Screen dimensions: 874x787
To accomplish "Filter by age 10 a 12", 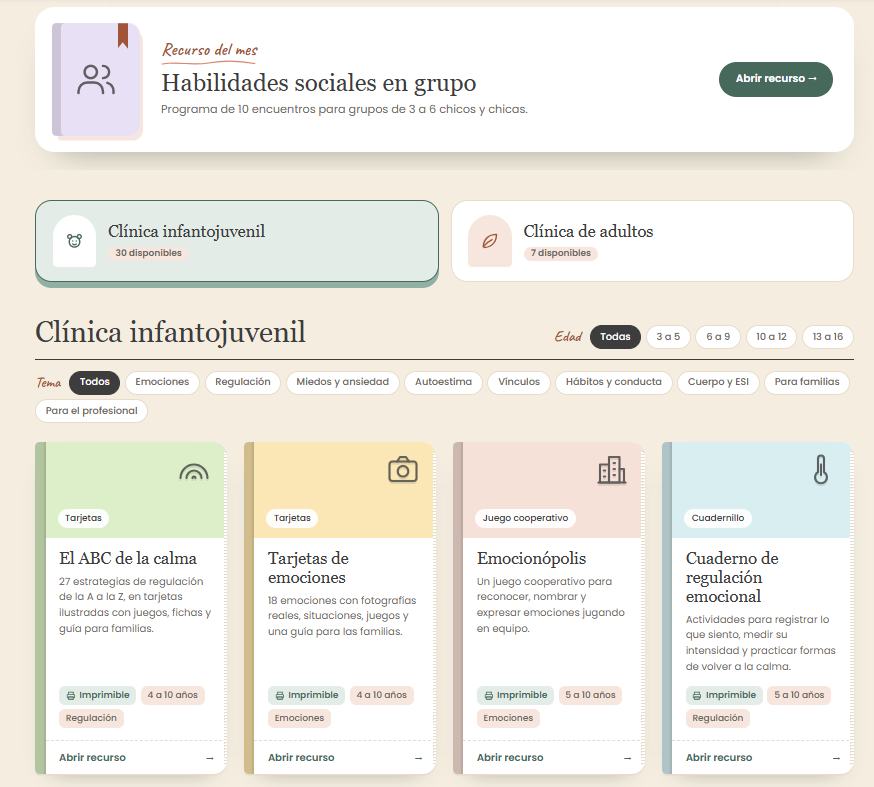I will tap(771, 337).
